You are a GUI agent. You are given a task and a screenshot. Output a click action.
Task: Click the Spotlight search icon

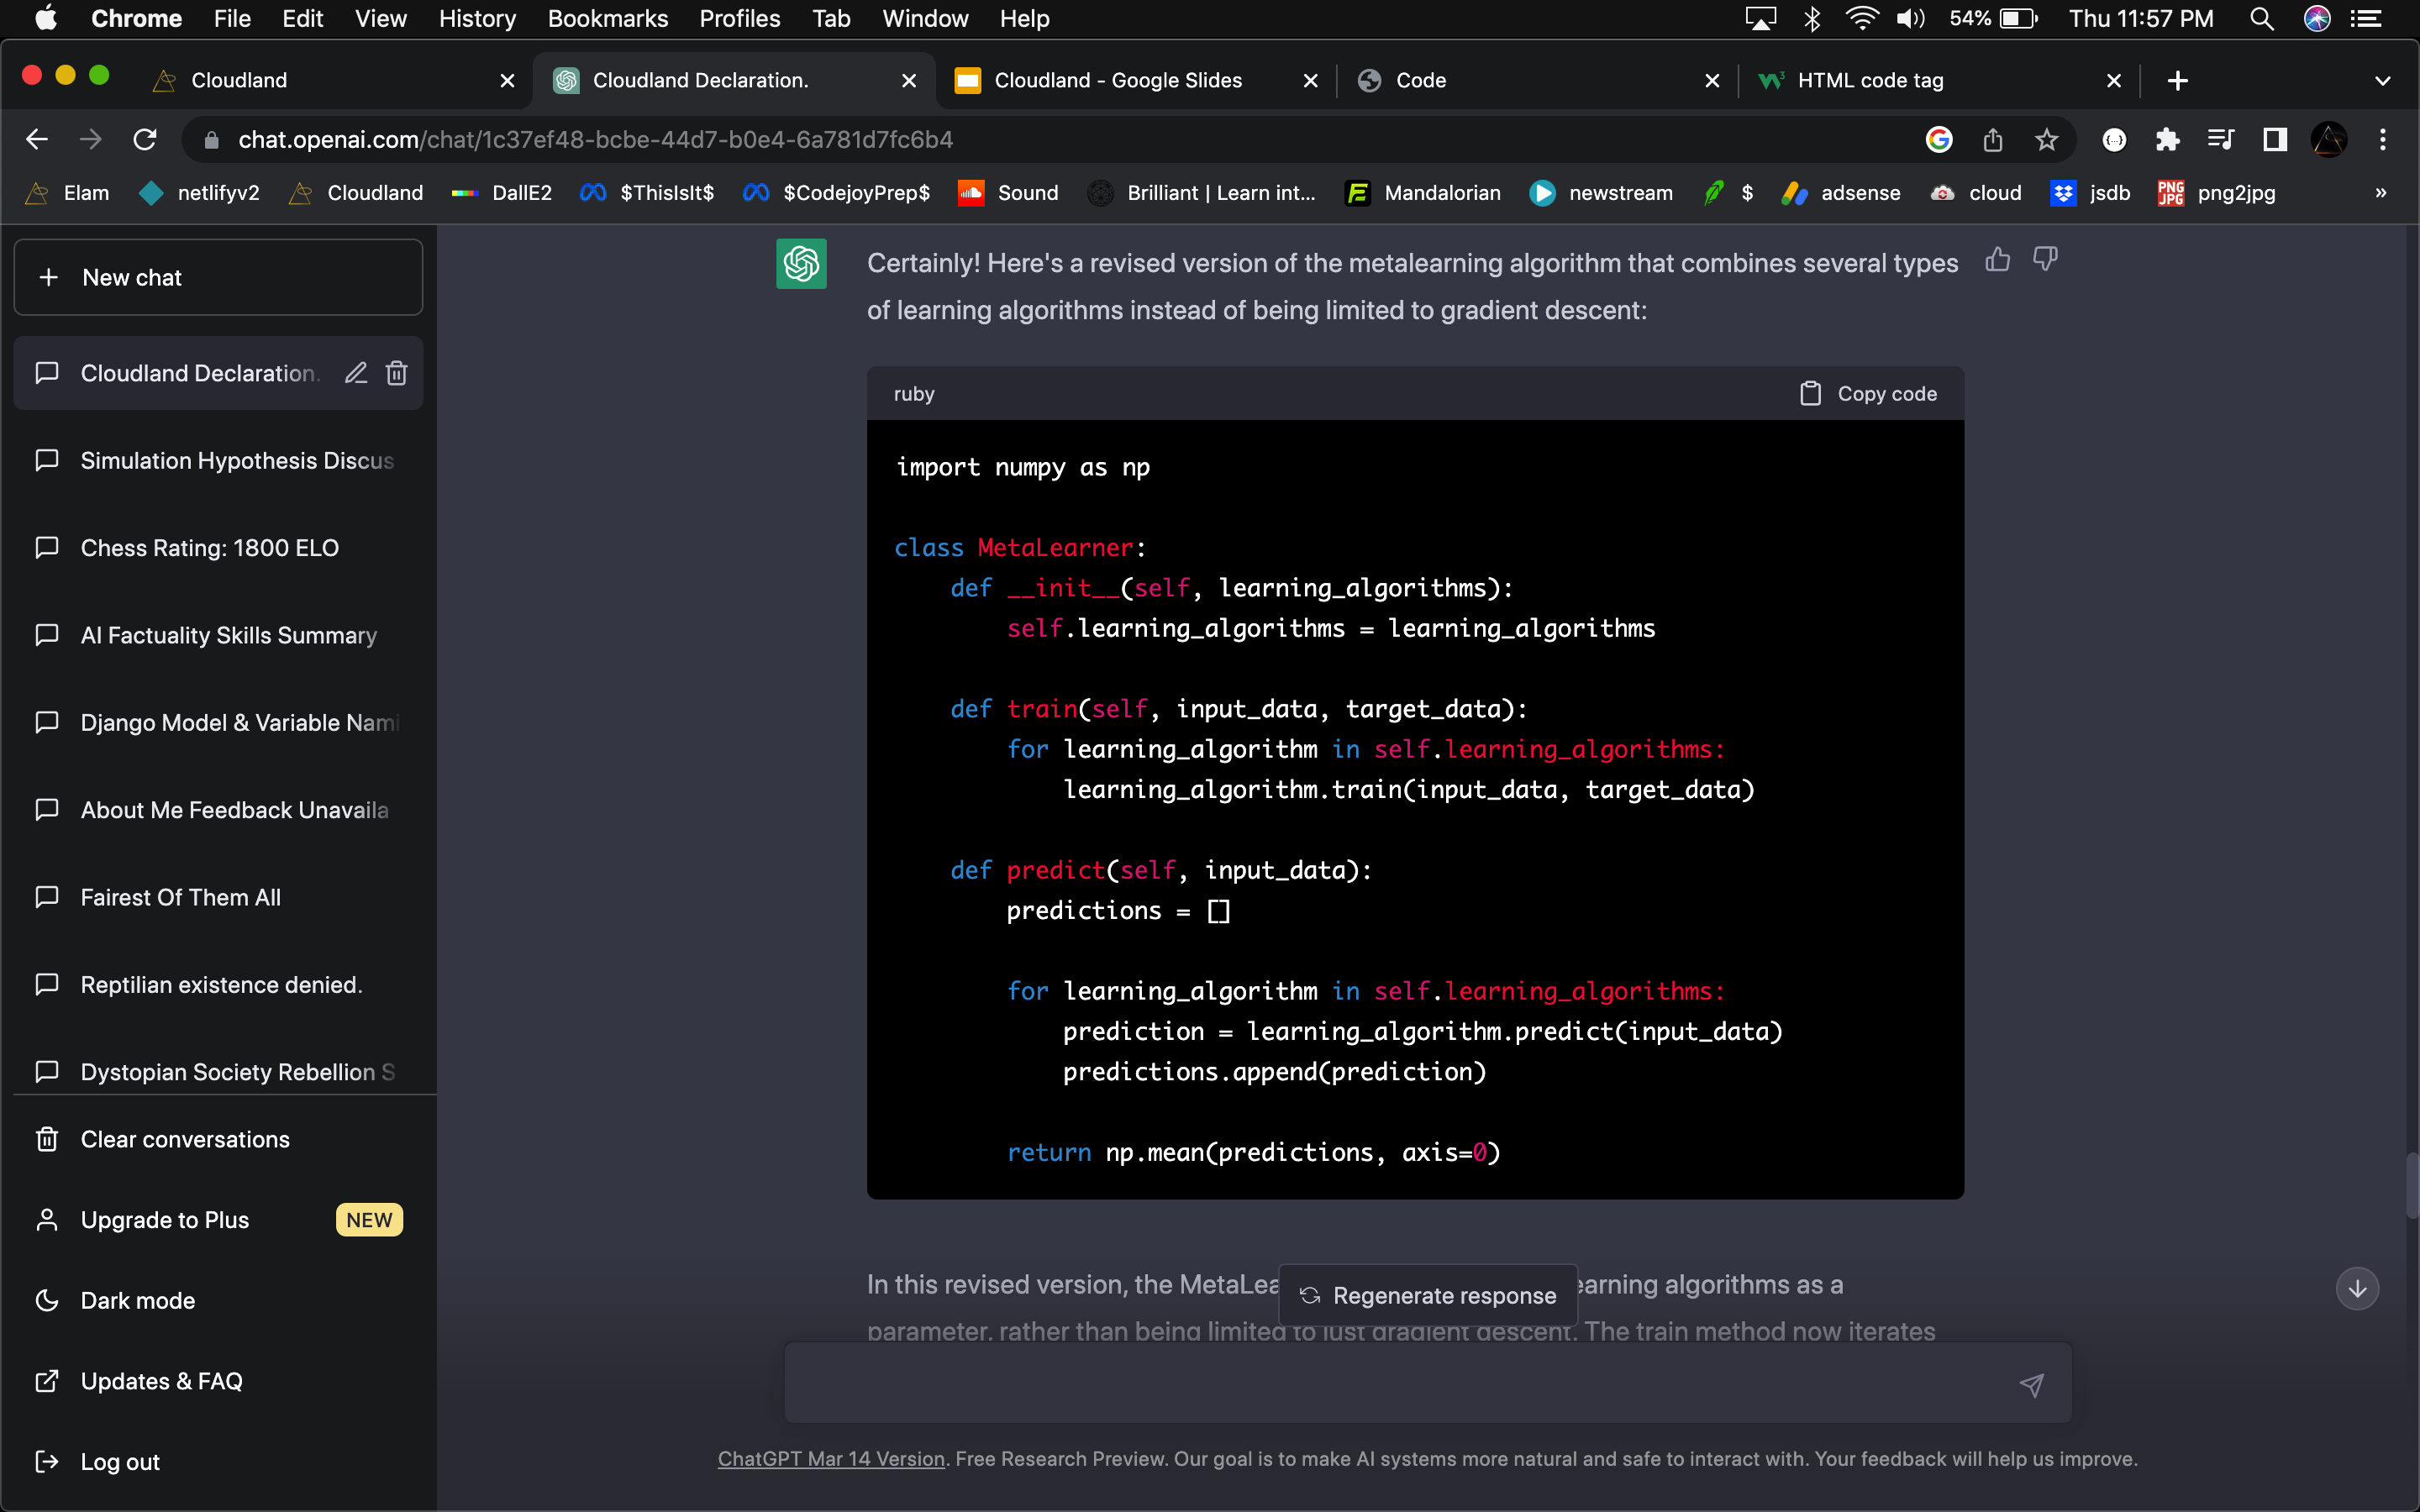pos(2262,19)
